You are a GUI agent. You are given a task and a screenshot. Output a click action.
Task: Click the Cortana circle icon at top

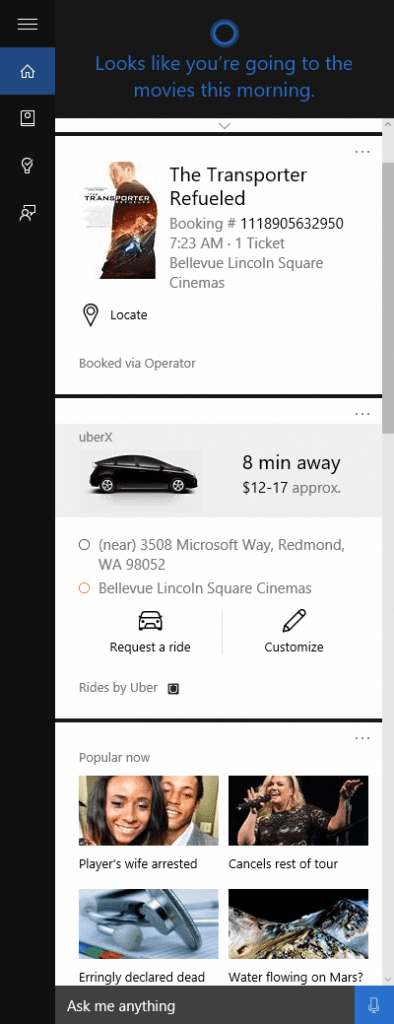point(225,33)
